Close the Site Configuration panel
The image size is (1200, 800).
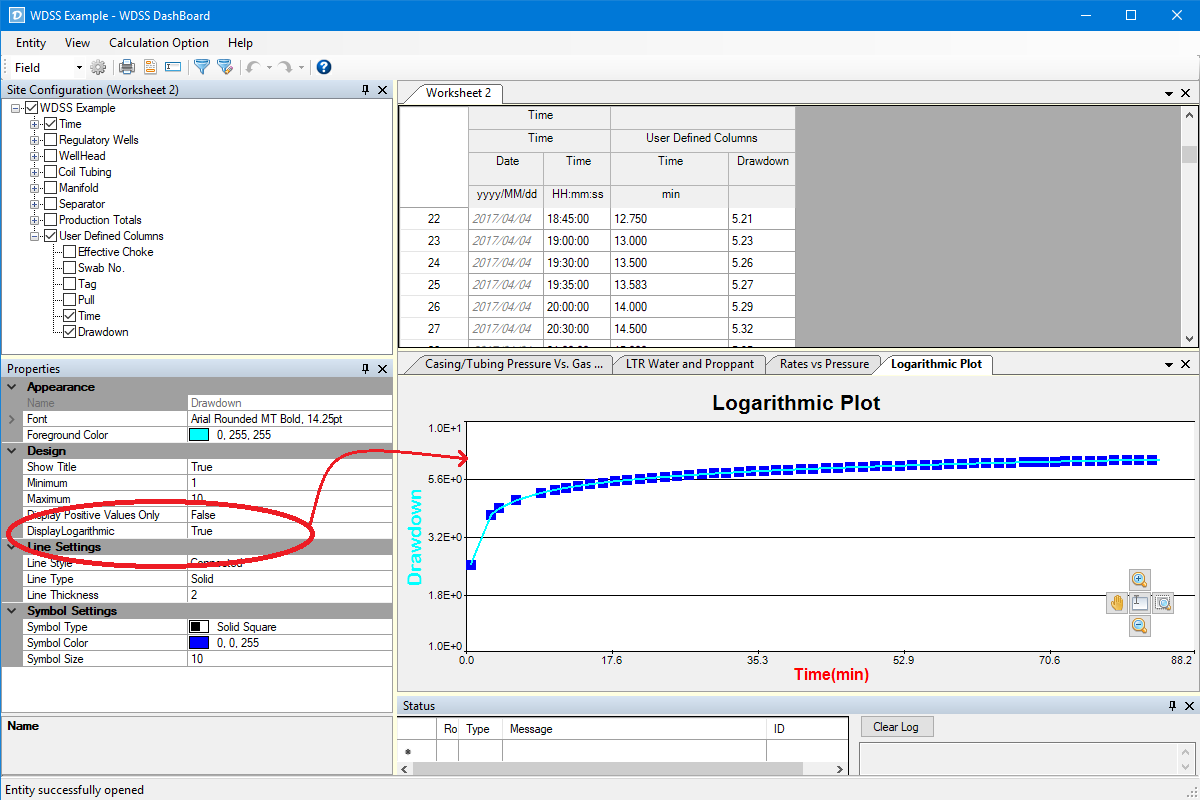(x=383, y=90)
